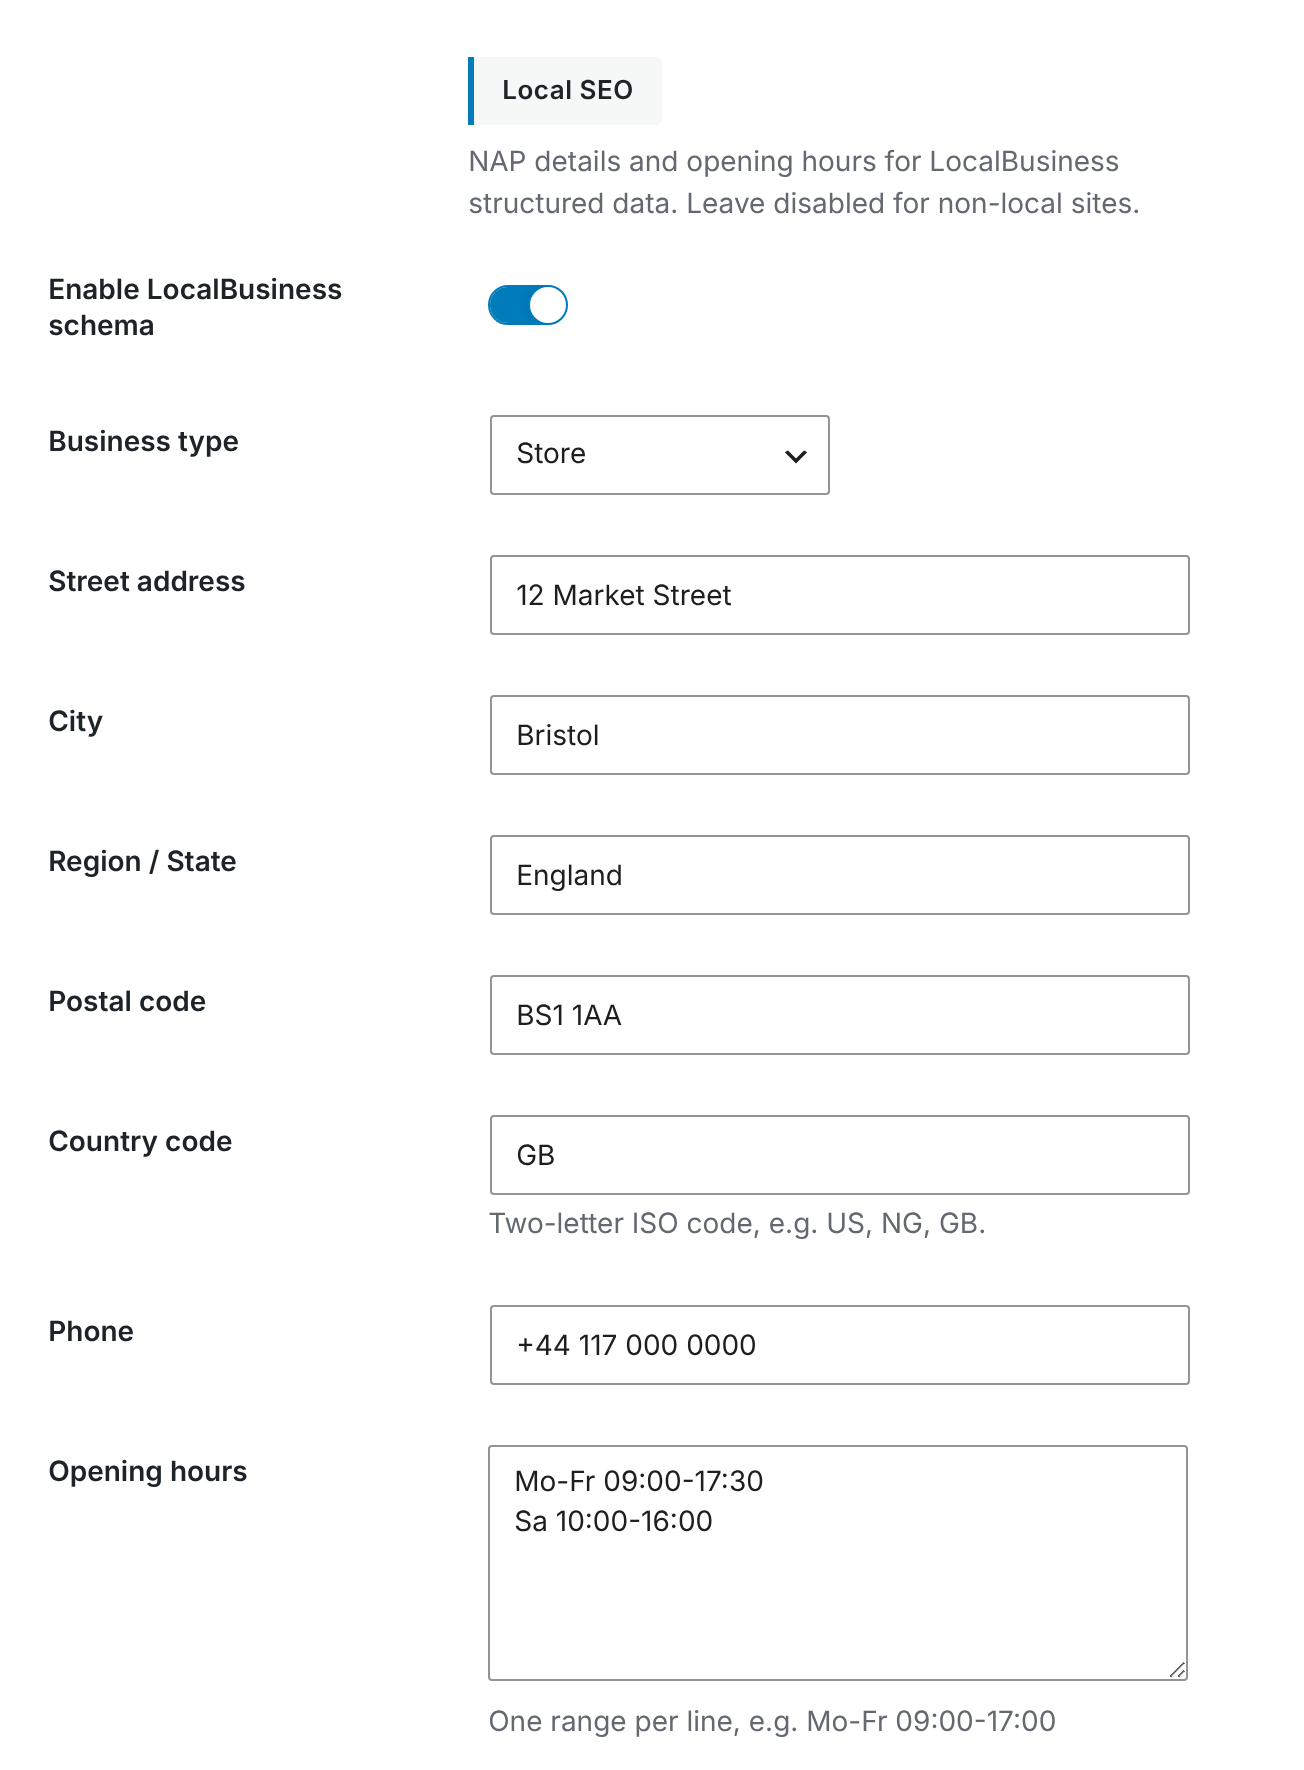
Task: Click the 'Street address' label
Action: click(147, 581)
